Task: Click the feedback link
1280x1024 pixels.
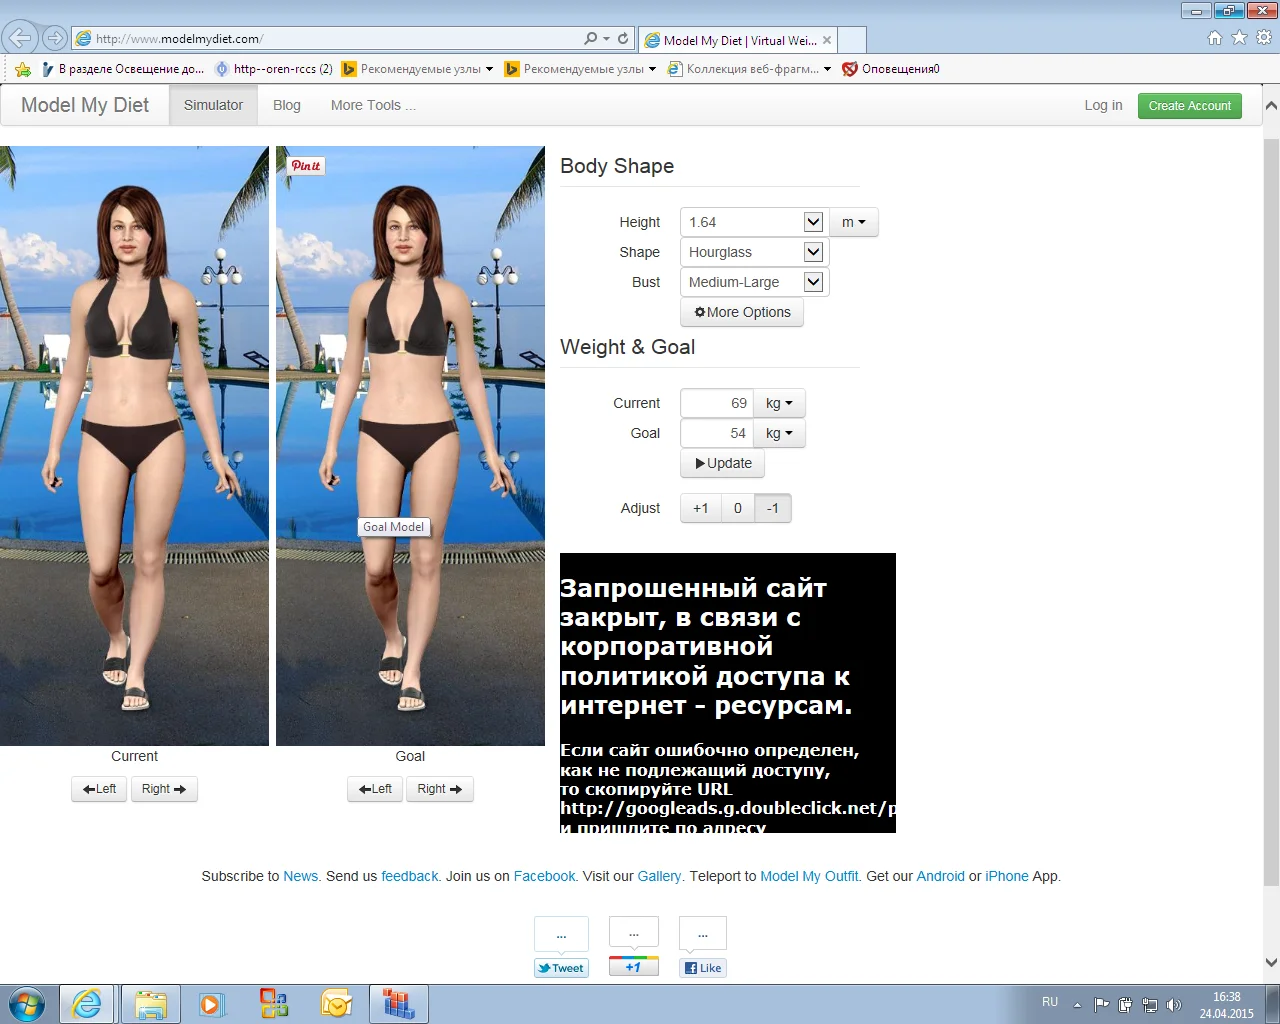Action: (x=410, y=876)
